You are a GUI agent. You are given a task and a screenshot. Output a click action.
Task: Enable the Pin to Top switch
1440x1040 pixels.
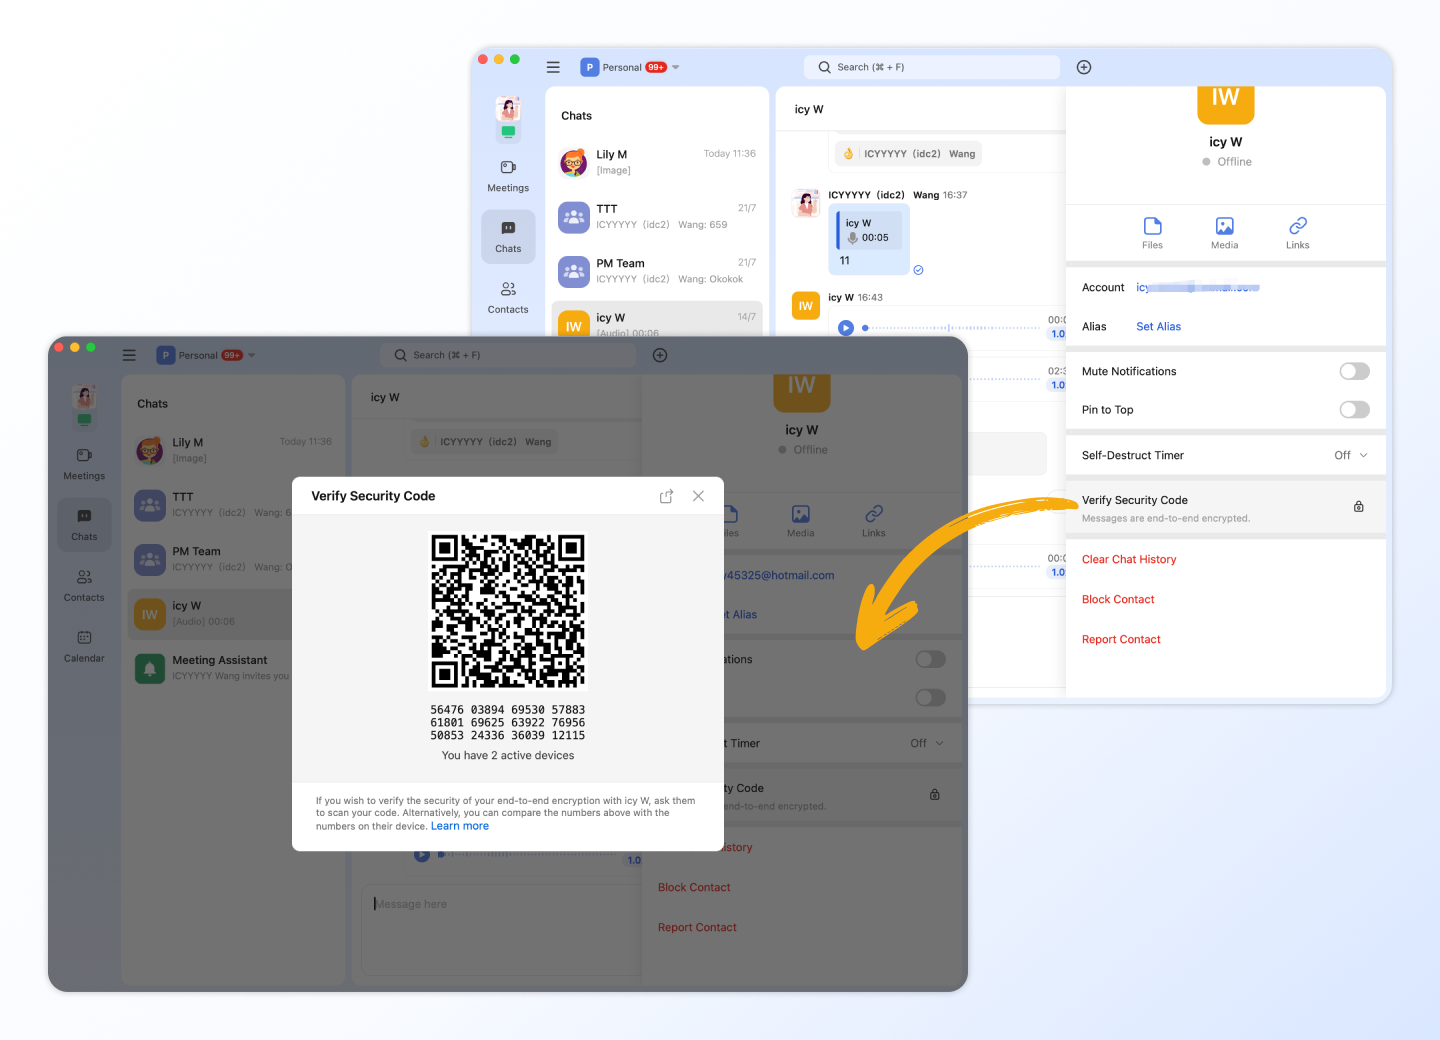(x=1354, y=410)
